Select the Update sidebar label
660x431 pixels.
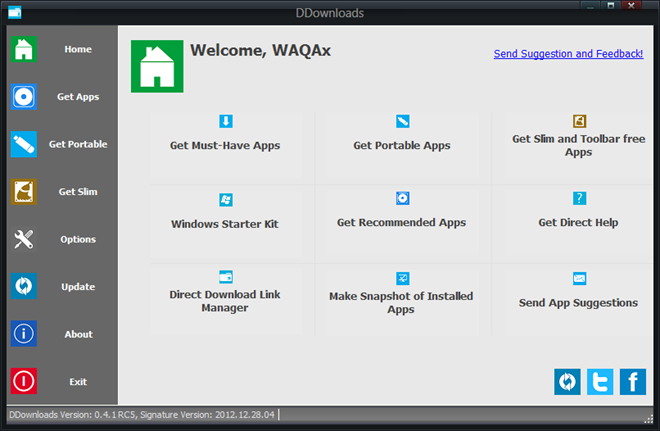[x=78, y=287]
